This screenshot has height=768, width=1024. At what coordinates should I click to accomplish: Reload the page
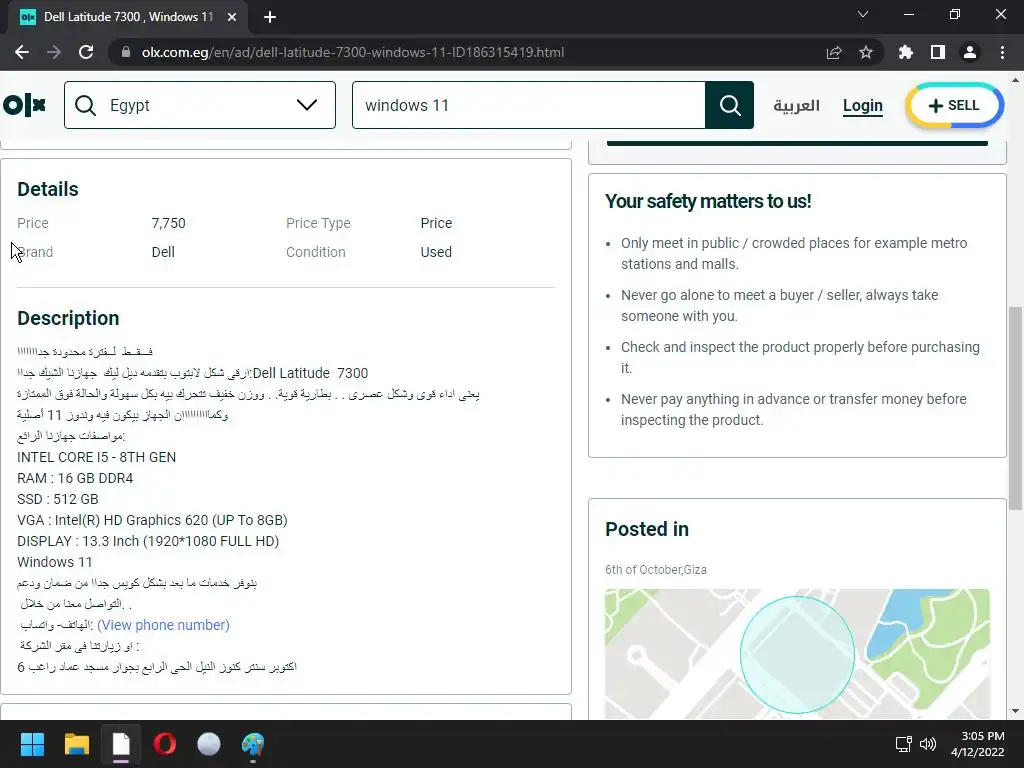coord(86,52)
